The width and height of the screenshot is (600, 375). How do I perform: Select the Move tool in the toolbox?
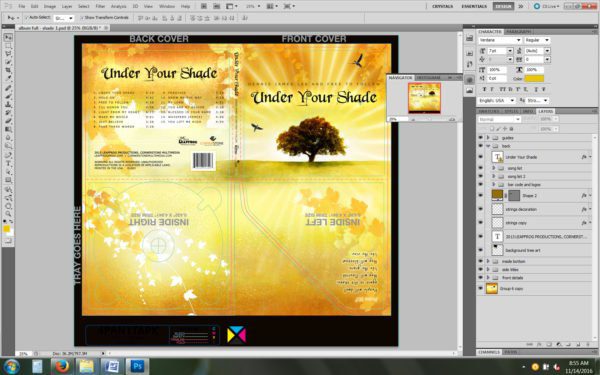[8, 38]
